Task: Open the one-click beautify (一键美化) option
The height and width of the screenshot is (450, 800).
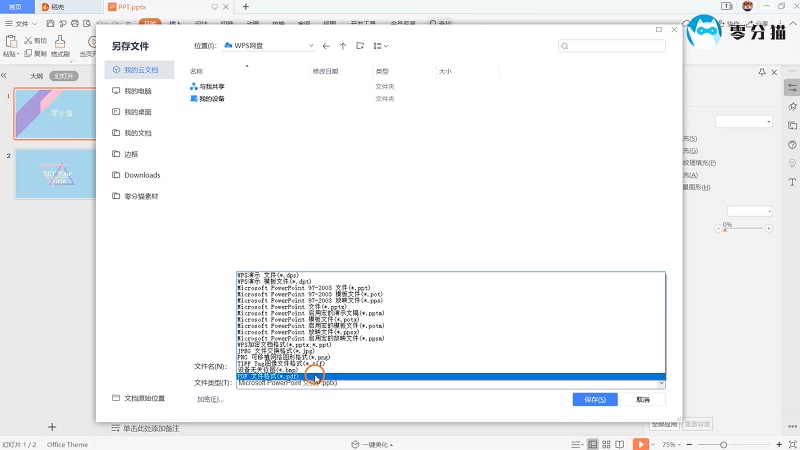Action: pos(373,444)
